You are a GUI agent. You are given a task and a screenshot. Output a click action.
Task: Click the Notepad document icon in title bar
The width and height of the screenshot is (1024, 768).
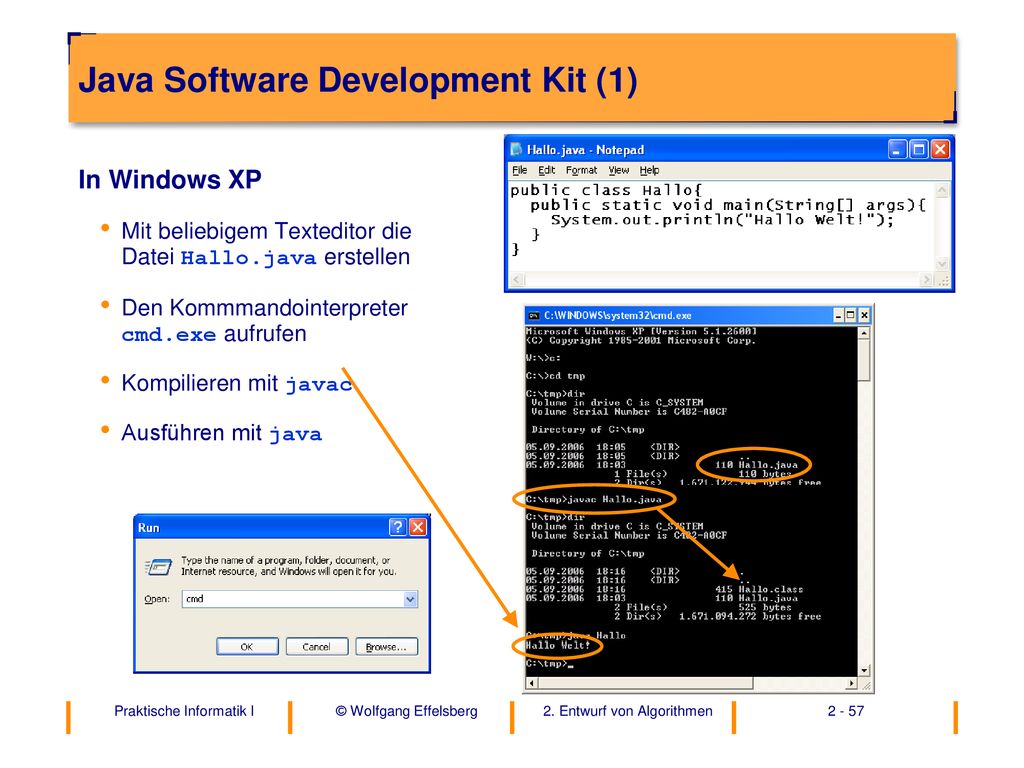pyautogui.click(x=516, y=150)
